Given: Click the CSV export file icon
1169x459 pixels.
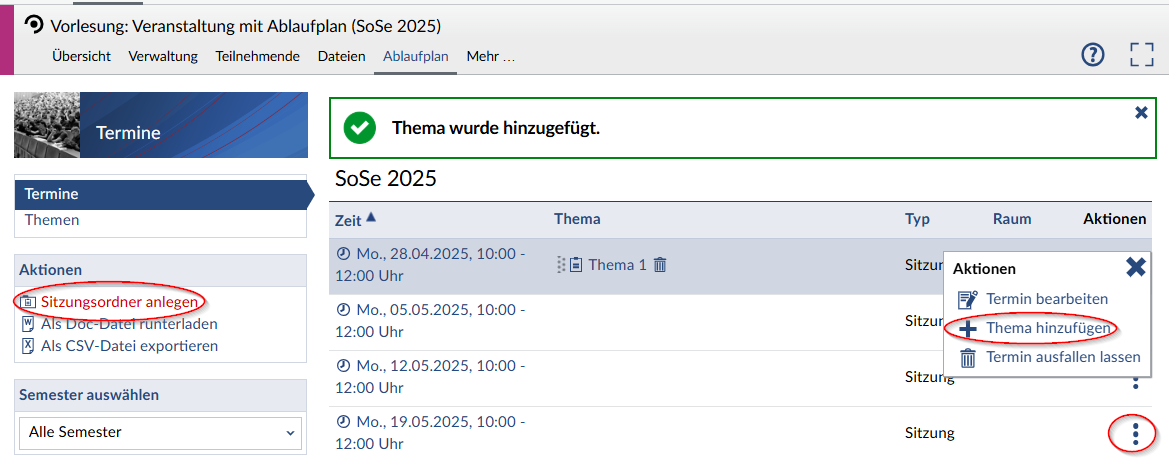Looking at the screenshot, I should (27, 346).
